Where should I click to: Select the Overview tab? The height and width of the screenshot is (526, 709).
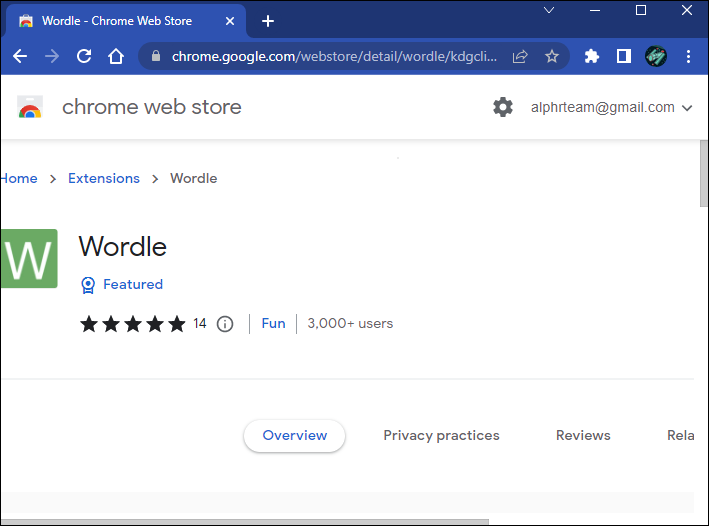[294, 436]
